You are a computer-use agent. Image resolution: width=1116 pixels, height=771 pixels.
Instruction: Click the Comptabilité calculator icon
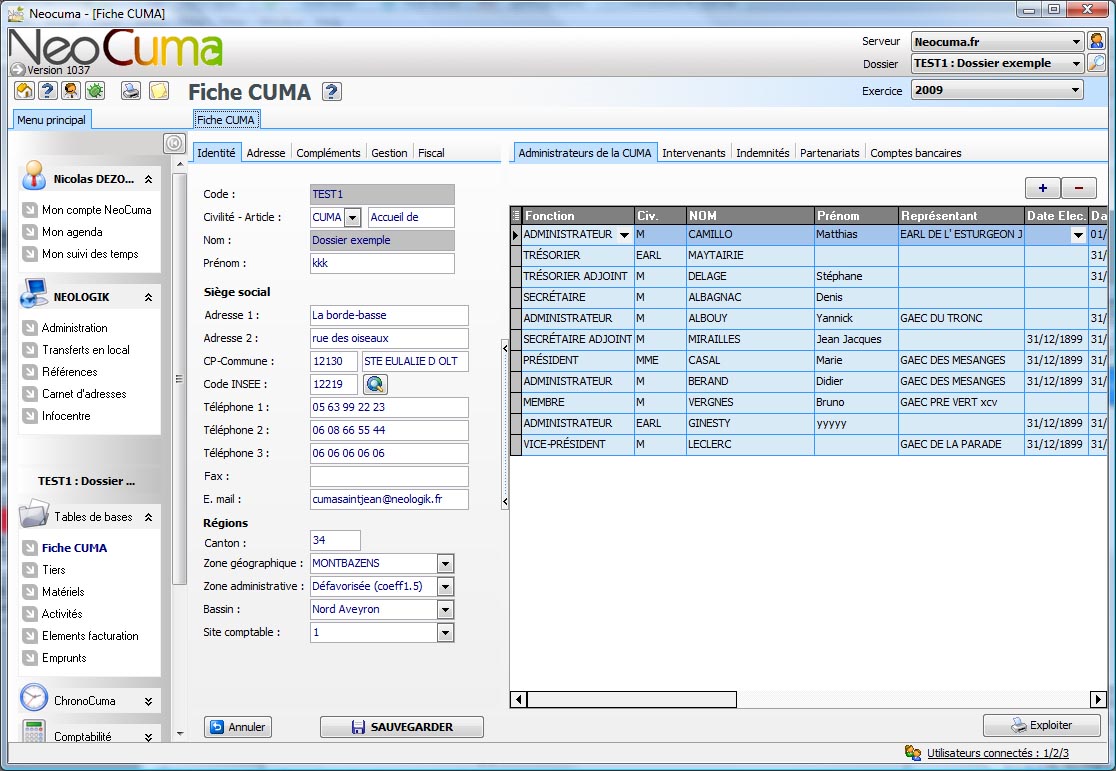(33, 732)
